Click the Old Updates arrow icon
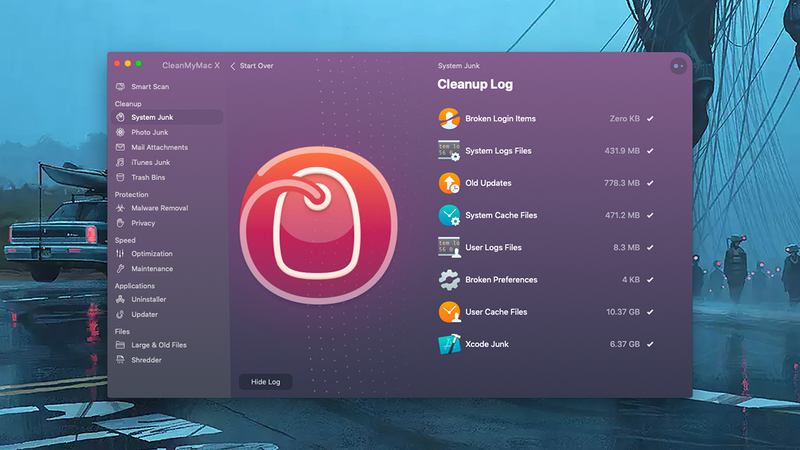Viewport: 800px width, 450px height. [449, 183]
